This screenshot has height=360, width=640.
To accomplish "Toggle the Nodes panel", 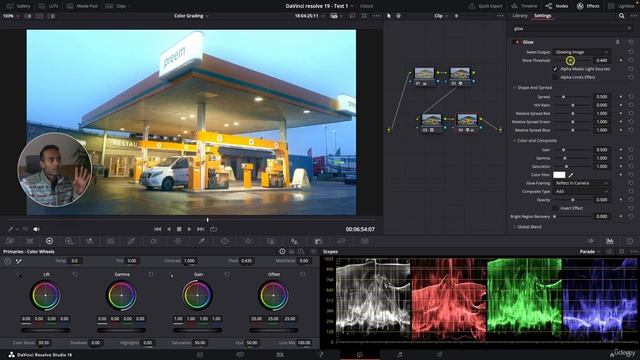I will tap(557, 6).
